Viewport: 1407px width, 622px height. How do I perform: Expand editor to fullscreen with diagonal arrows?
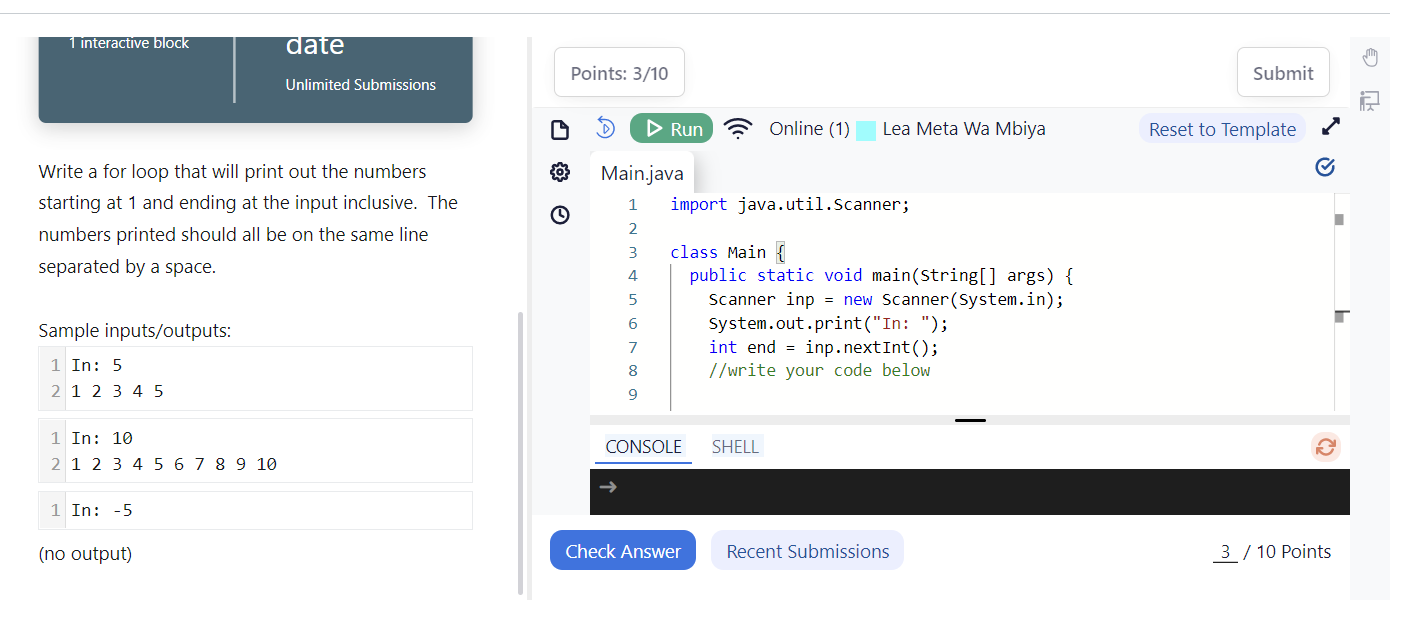point(1330,126)
